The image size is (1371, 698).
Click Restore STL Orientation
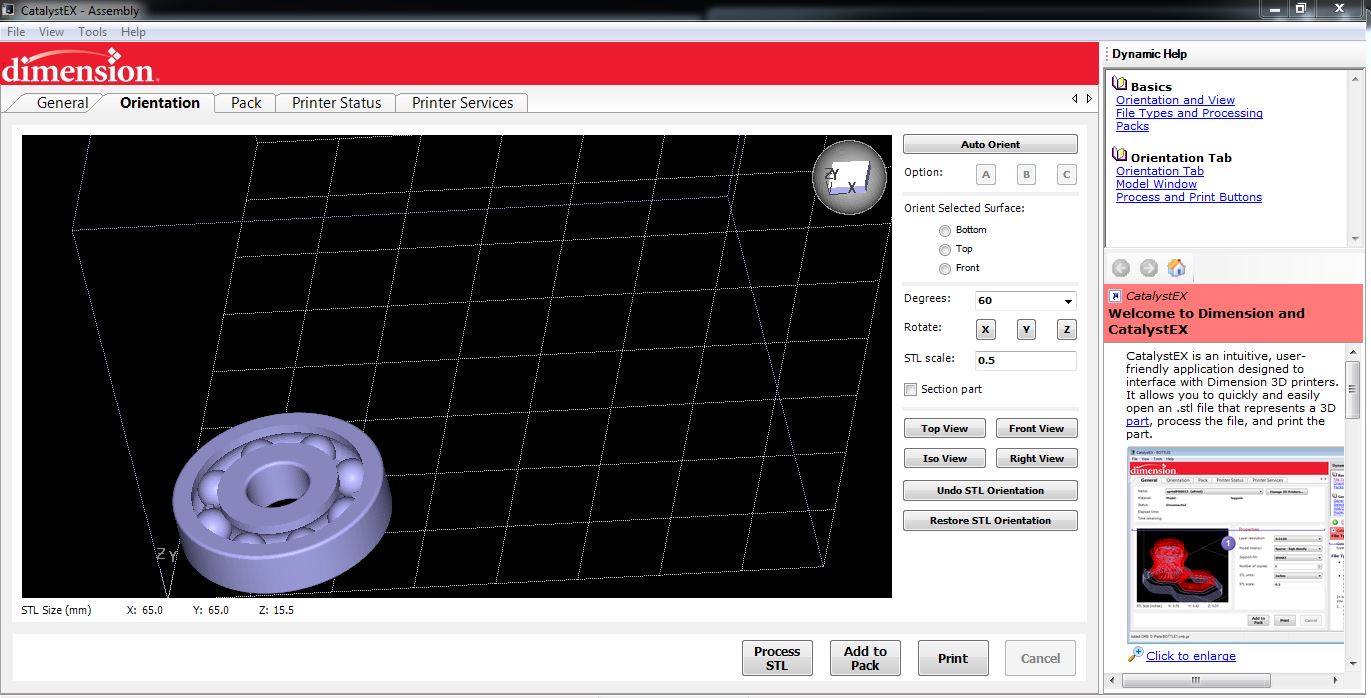coord(990,520)
